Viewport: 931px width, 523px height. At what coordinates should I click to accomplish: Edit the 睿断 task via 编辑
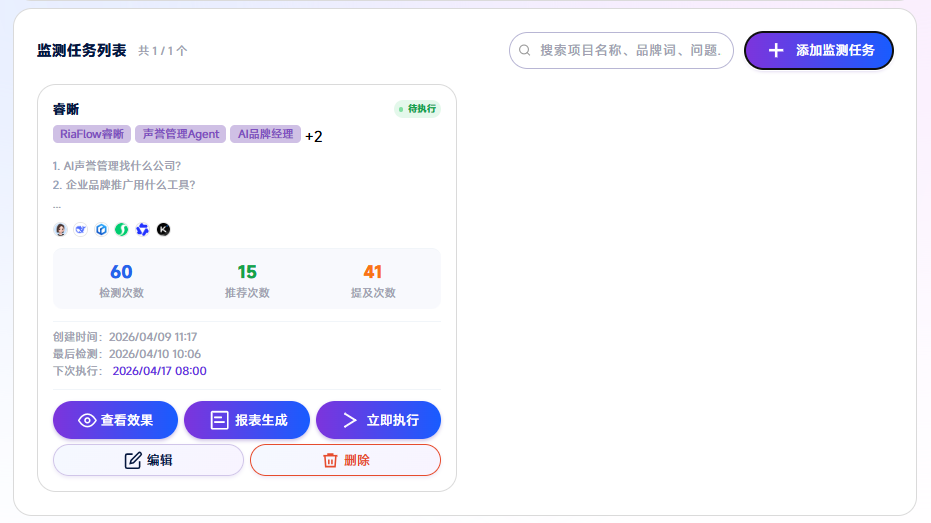click(148, 460)
